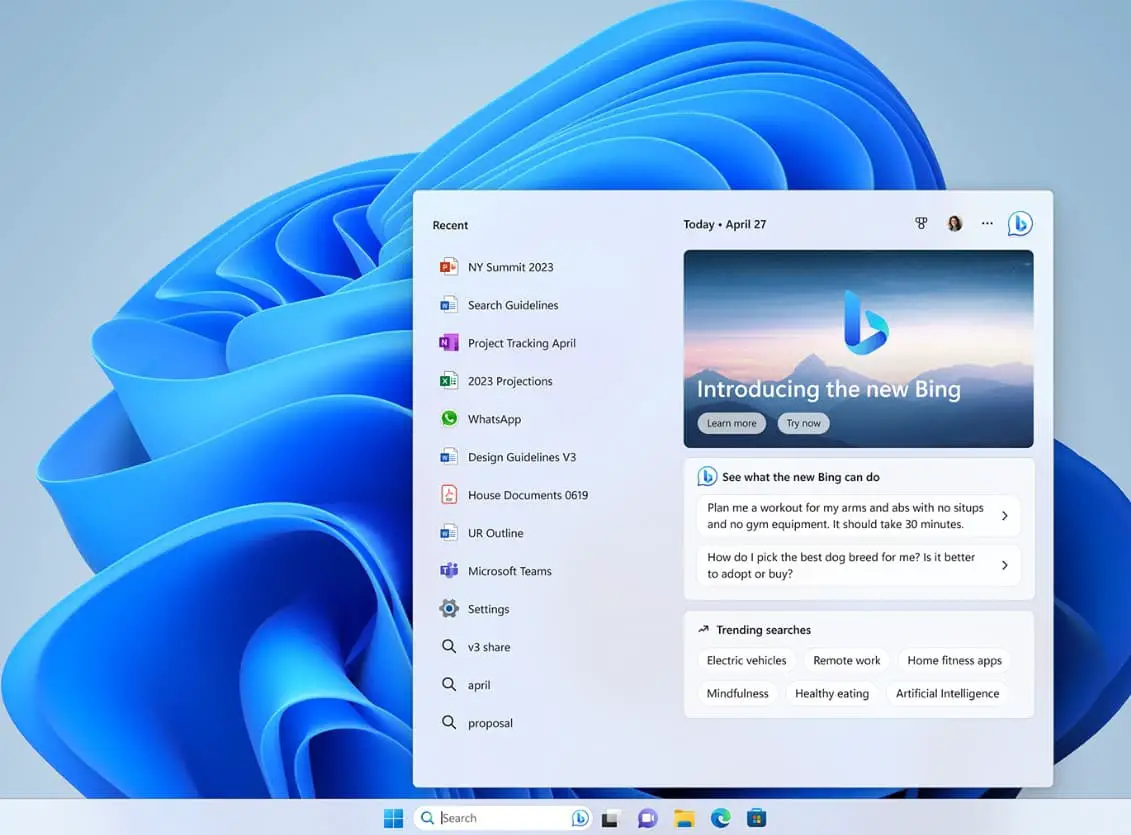Screen dimensions: 1131x835
Task: Click the Learn more button
Action: tap(731, 423)
